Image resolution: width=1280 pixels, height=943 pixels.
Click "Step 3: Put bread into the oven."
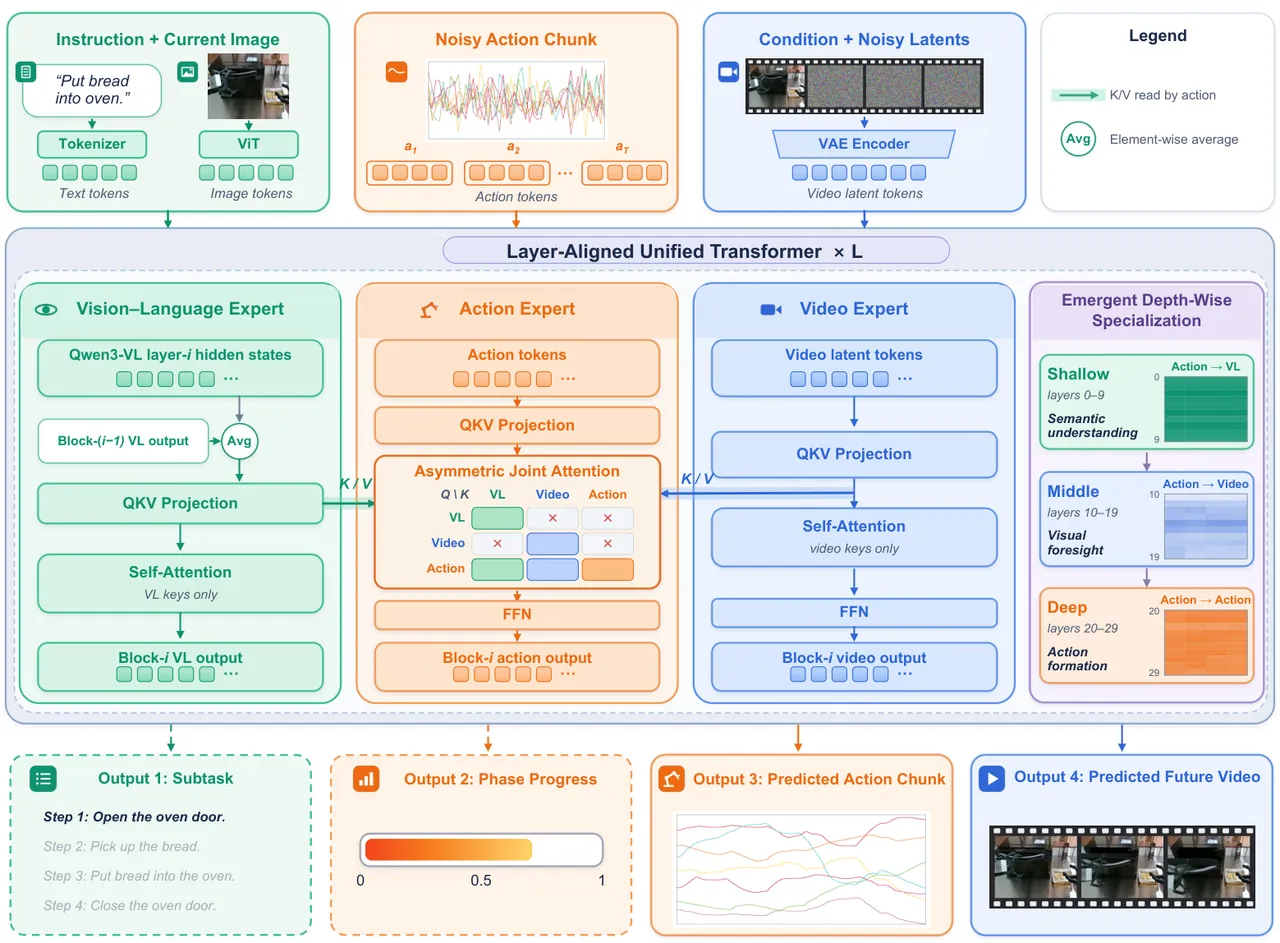(139, 876)
